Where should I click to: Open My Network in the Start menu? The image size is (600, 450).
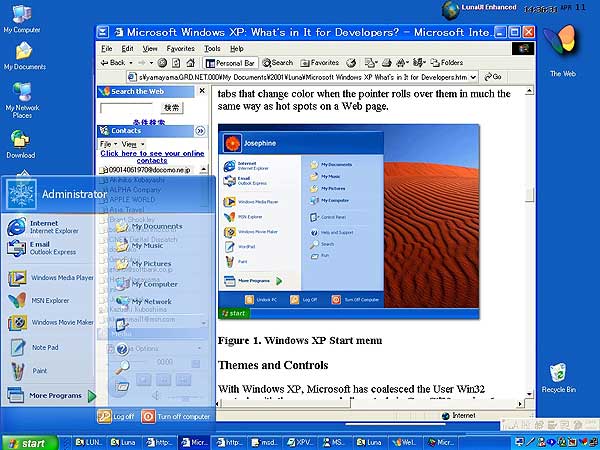tap(143, 302)
